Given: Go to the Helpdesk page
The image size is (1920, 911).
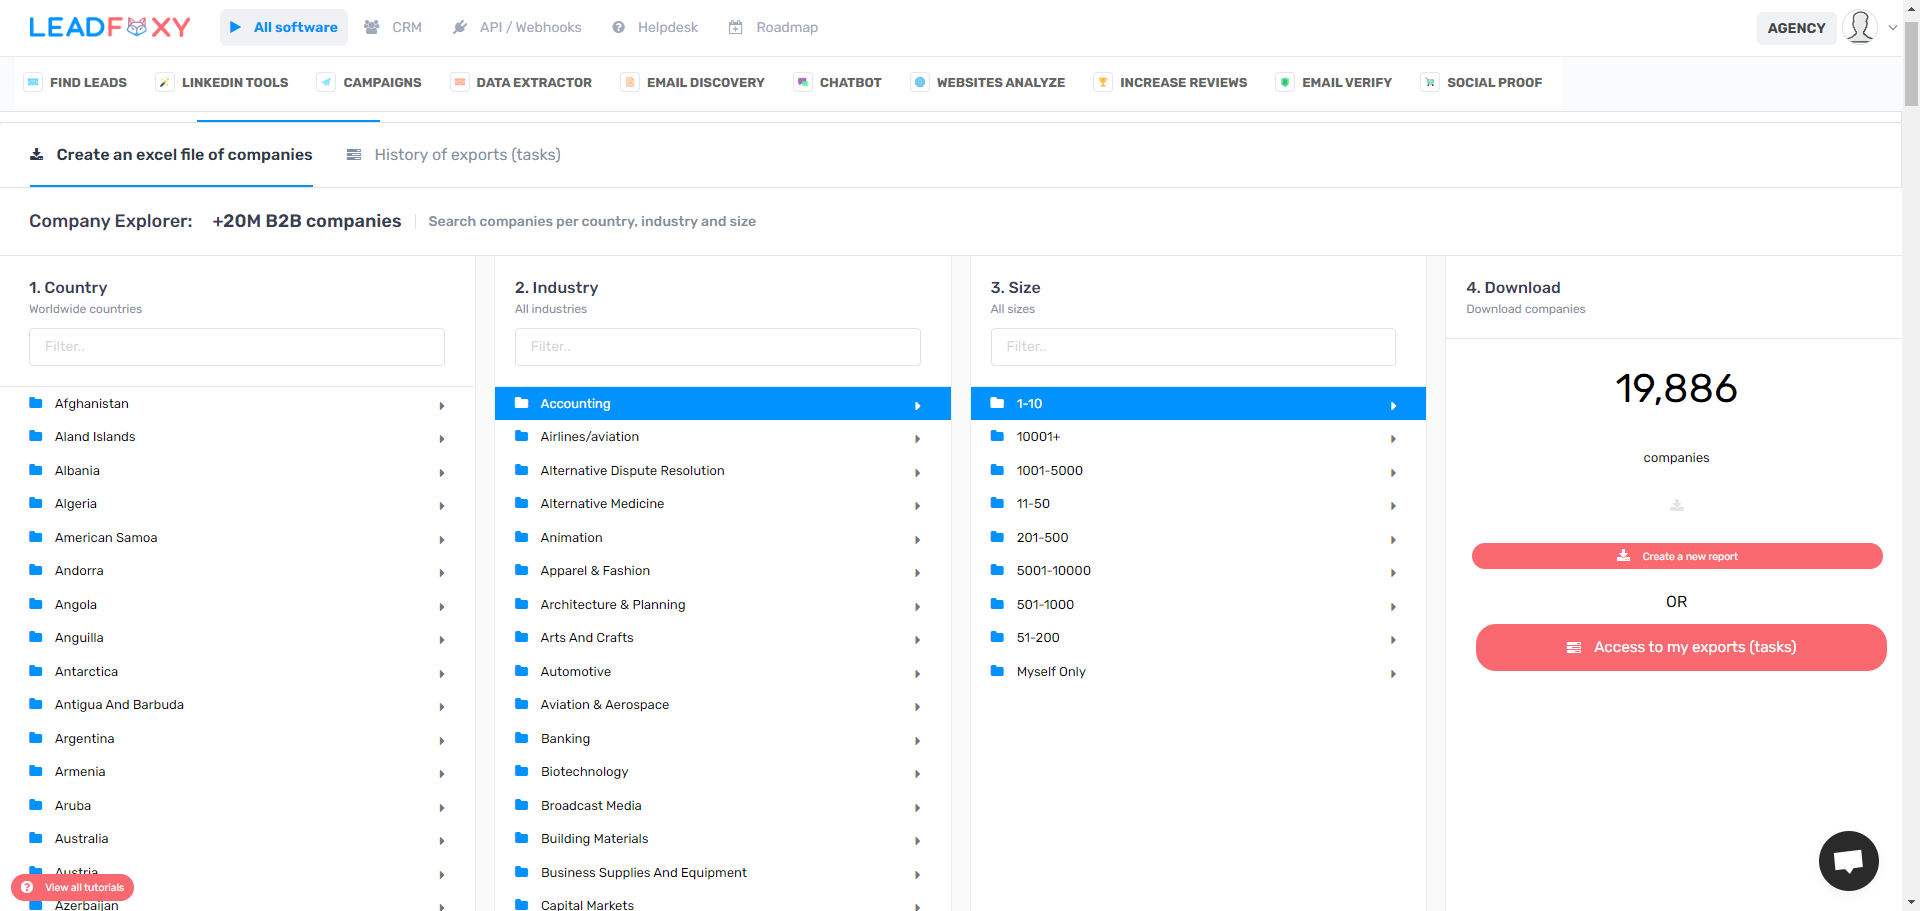Looking at the screenshot, I should 655,27.
